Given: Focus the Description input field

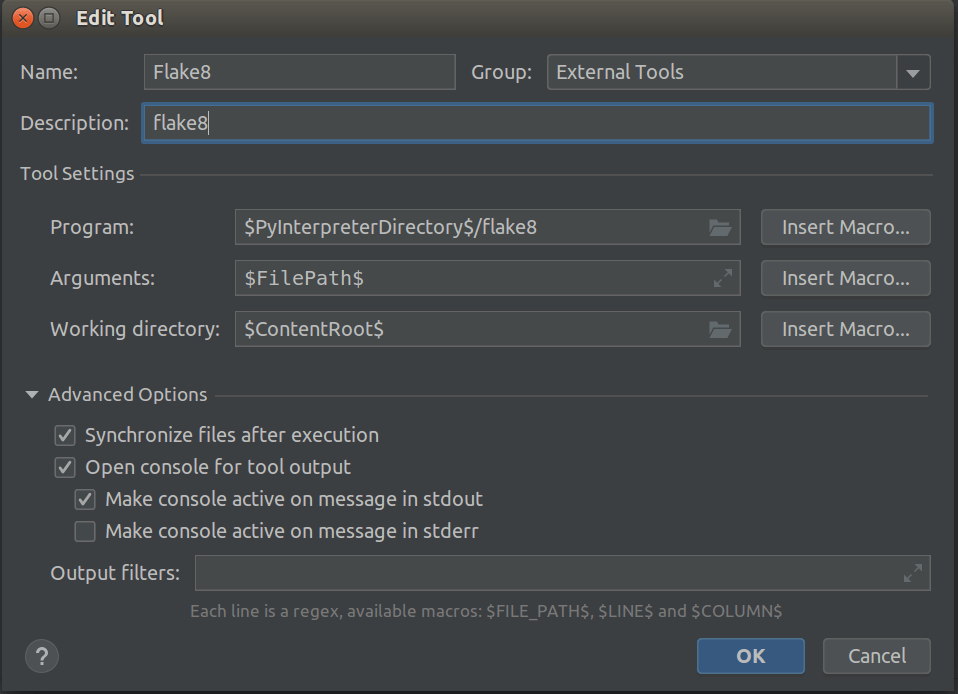Looking at the screenshot, I should point(537,123).
